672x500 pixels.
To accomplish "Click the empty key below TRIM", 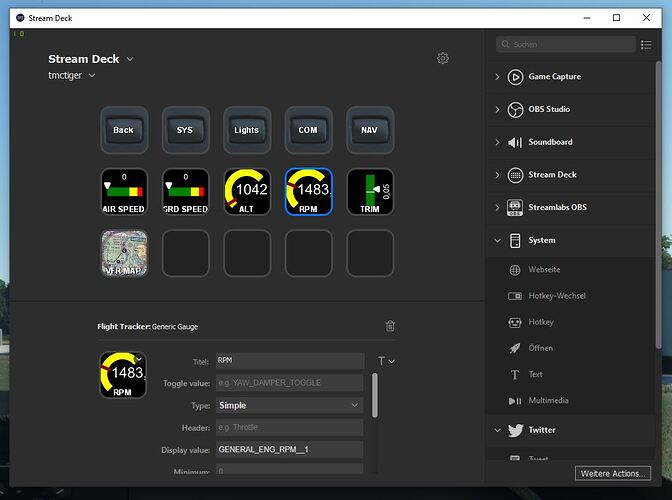I will [370, 253].
